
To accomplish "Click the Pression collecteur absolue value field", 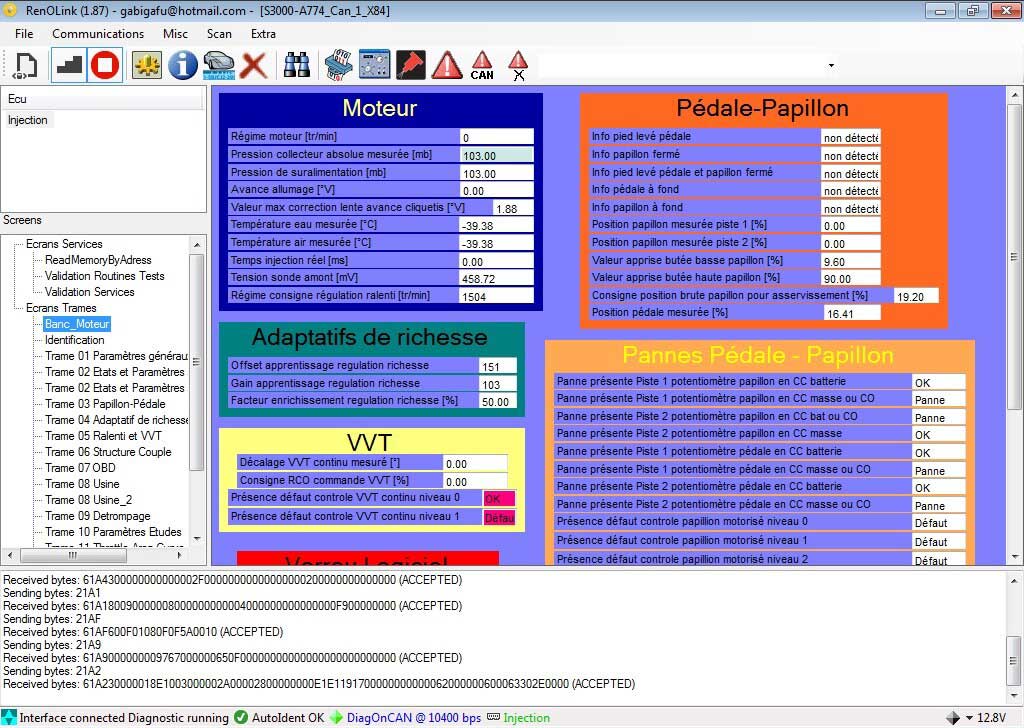I will (x=496, y=155).
